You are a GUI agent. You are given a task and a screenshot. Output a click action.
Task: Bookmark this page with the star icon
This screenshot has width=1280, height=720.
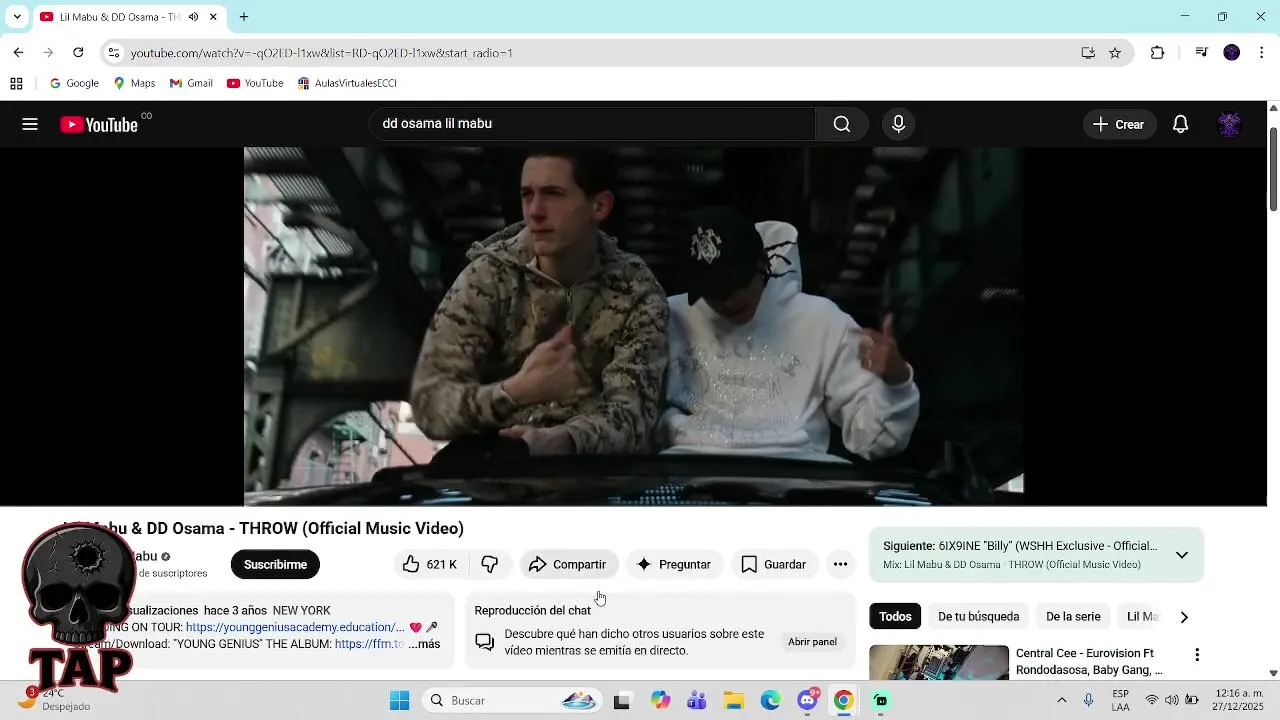(x=1115, y=53)
